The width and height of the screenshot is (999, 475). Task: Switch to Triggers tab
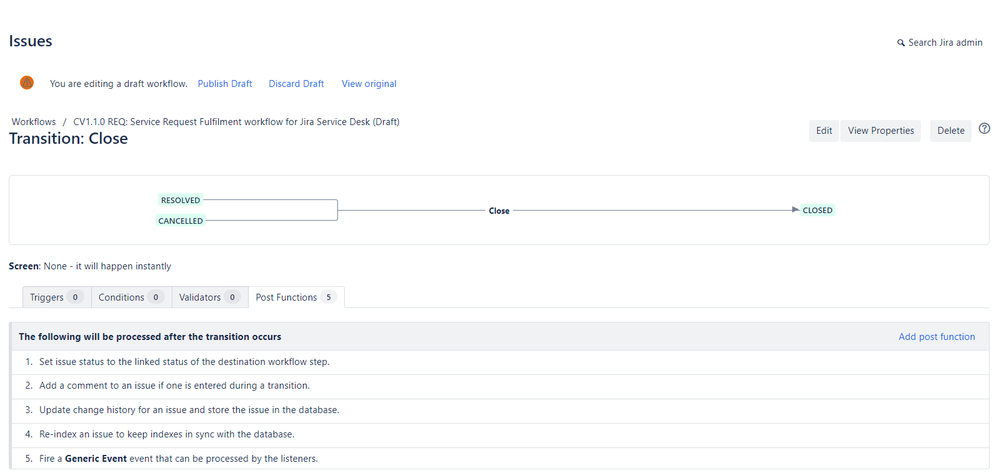coord(57,297)
